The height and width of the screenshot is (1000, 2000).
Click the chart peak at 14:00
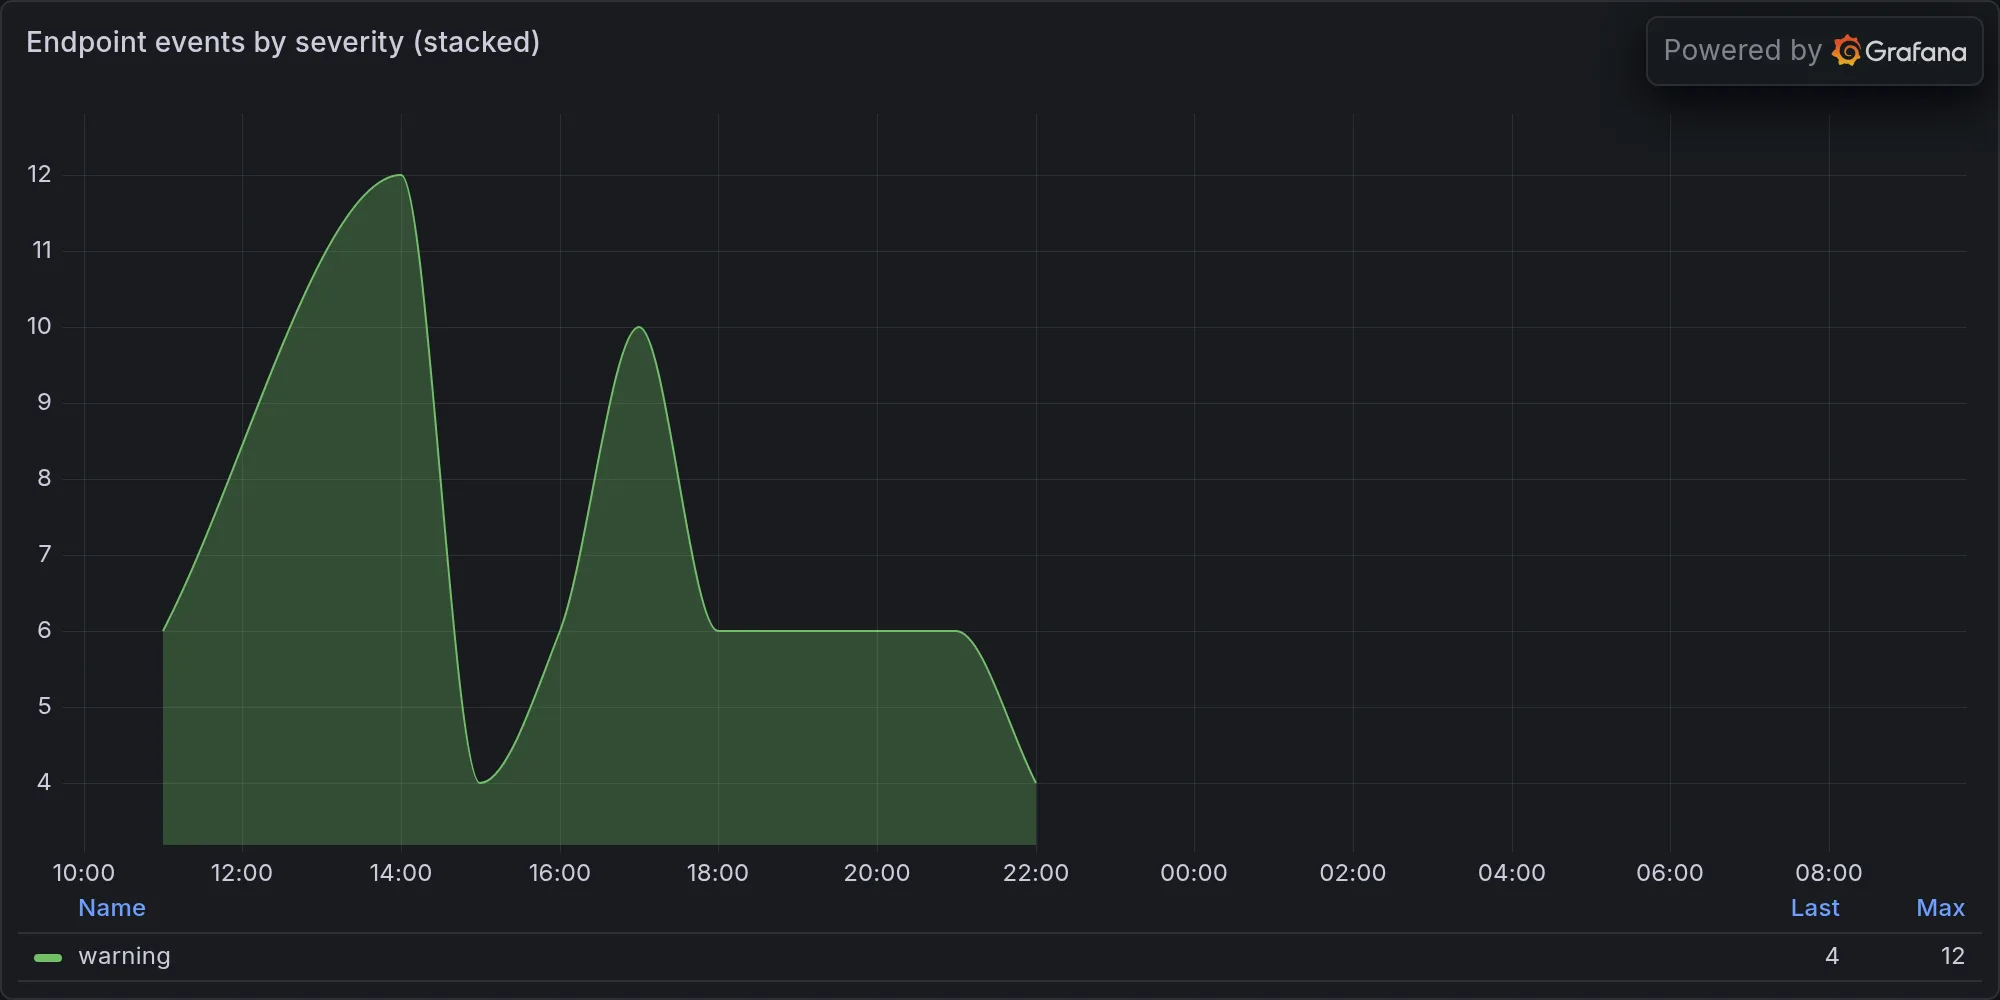click(400, 175)
